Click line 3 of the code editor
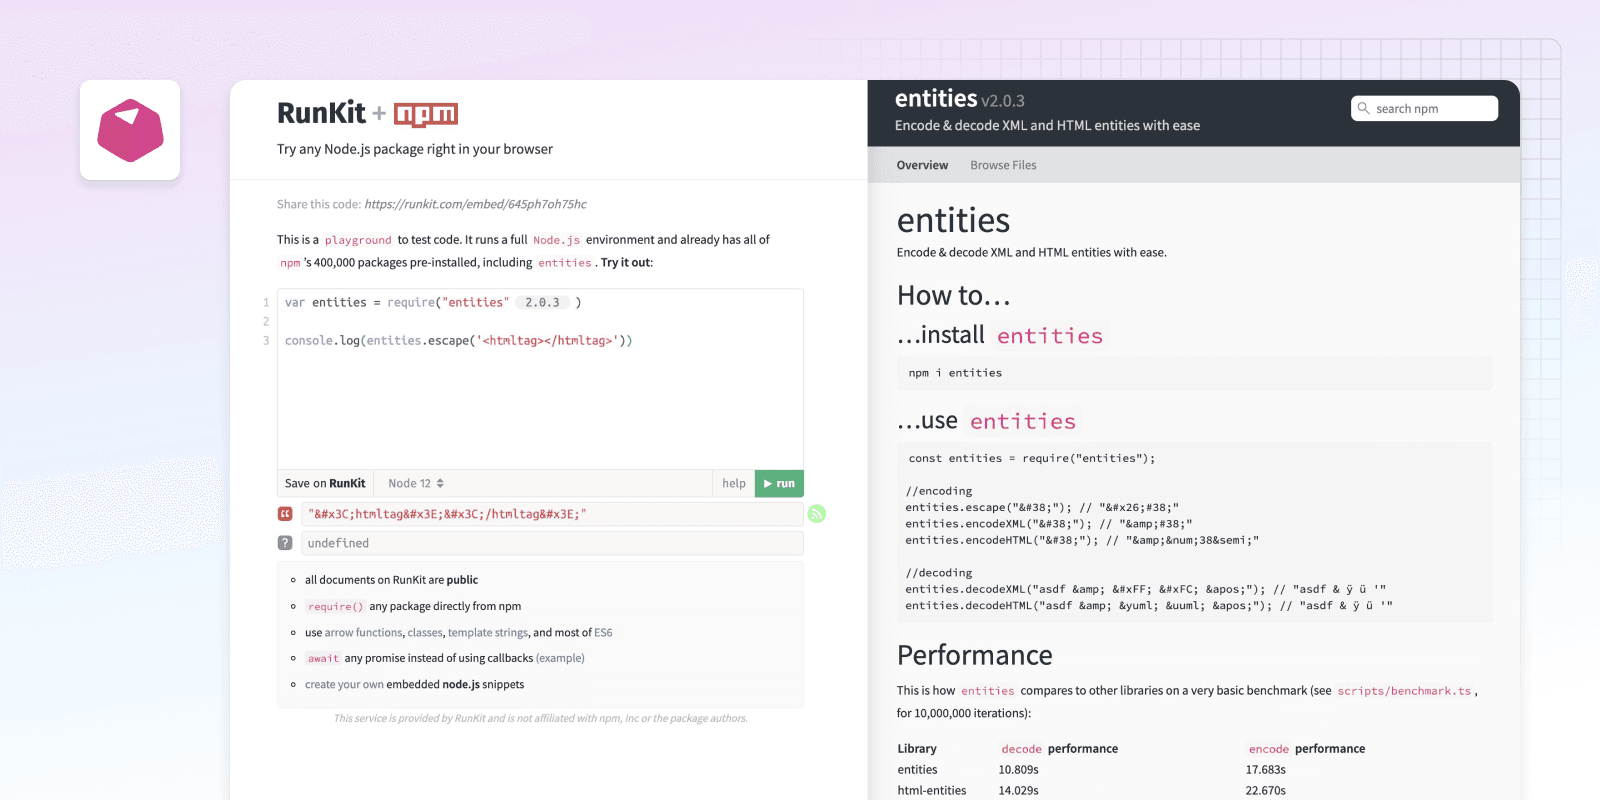 coord(459,341)
